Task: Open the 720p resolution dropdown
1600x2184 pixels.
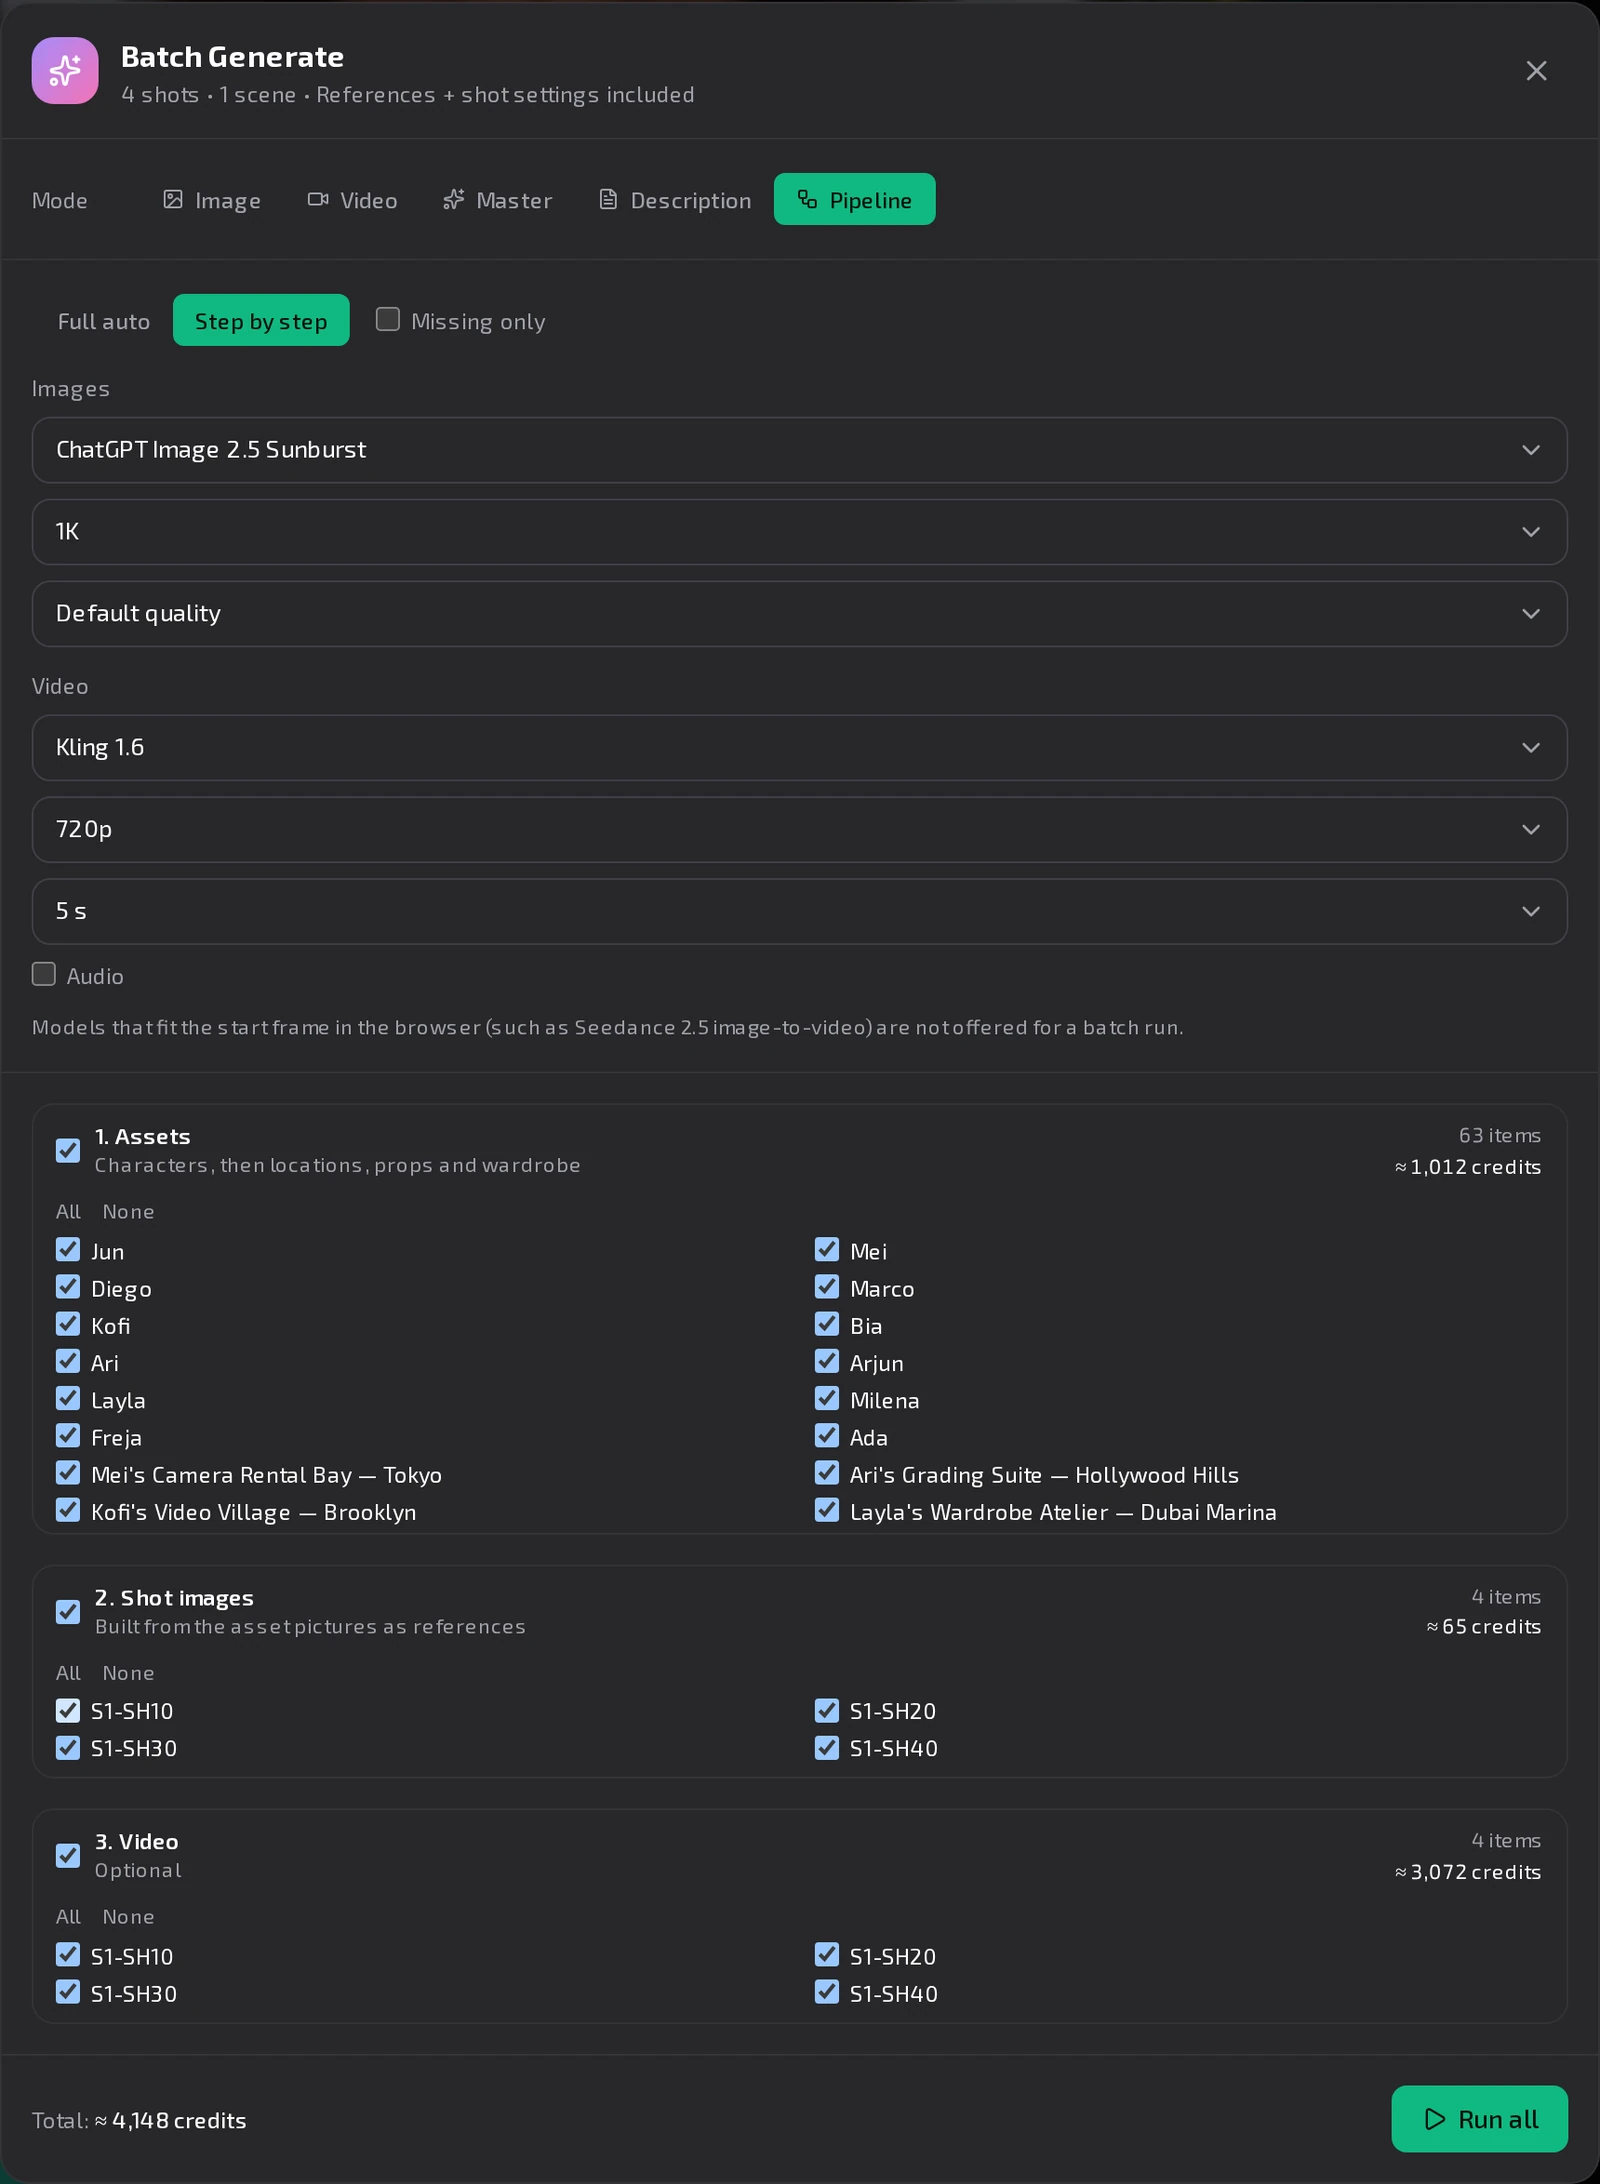Action: pyautogui.click(x=799, y=830)
